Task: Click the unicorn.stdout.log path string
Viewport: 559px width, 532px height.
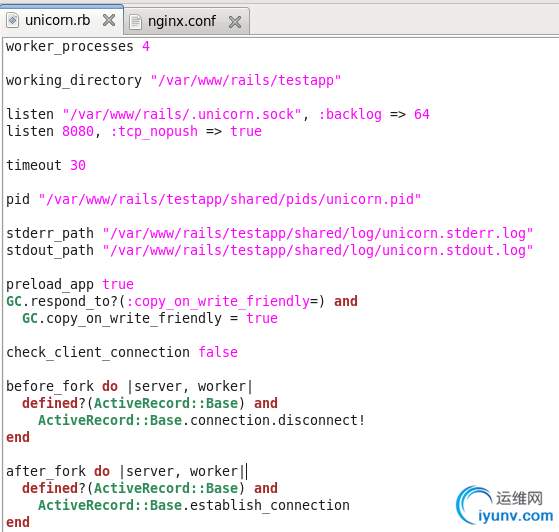Action: pos(318,250)
